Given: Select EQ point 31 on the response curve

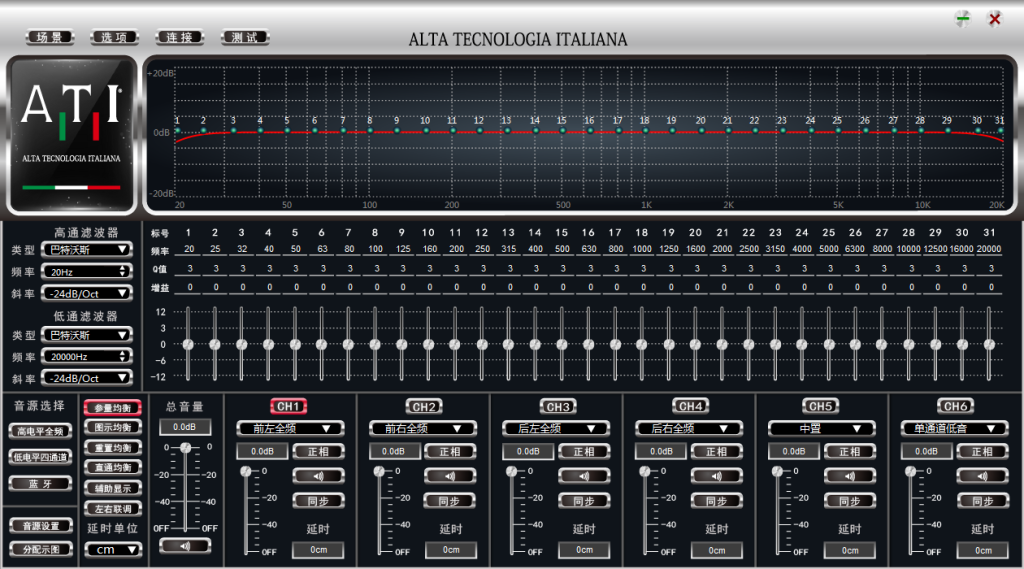Looking at the screenshot, I should coord(1000,131).
